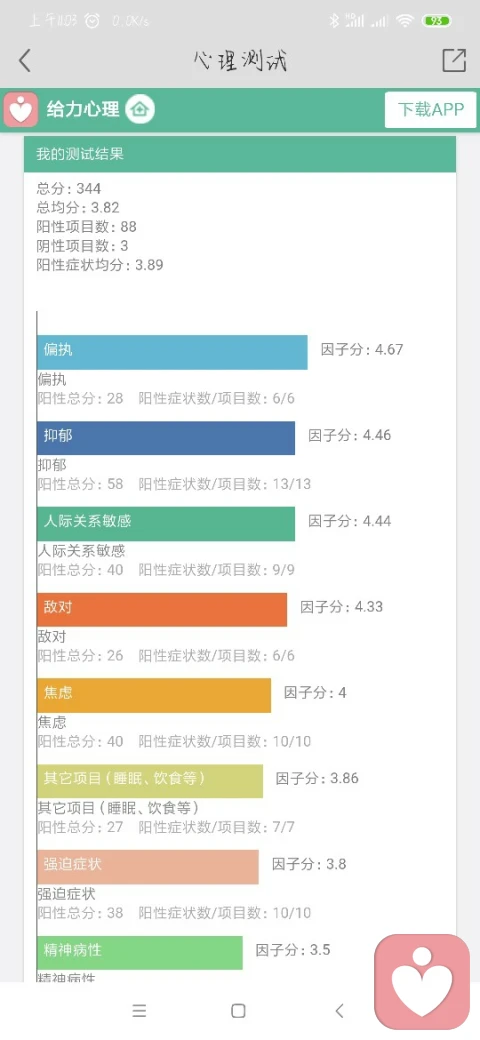
Task: Open the Android recent apps menu icon
Action: point(139,1010)
